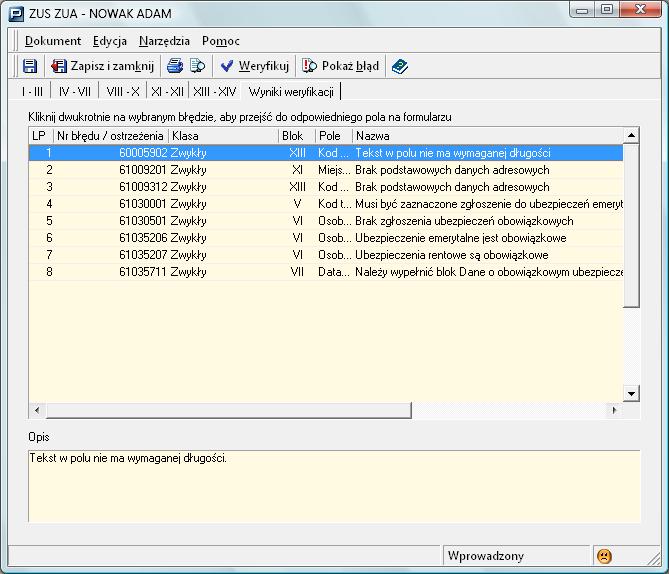Click list vertical scrollbar down arrow
This screenshot has width=669, height=574.
point(631,393)
